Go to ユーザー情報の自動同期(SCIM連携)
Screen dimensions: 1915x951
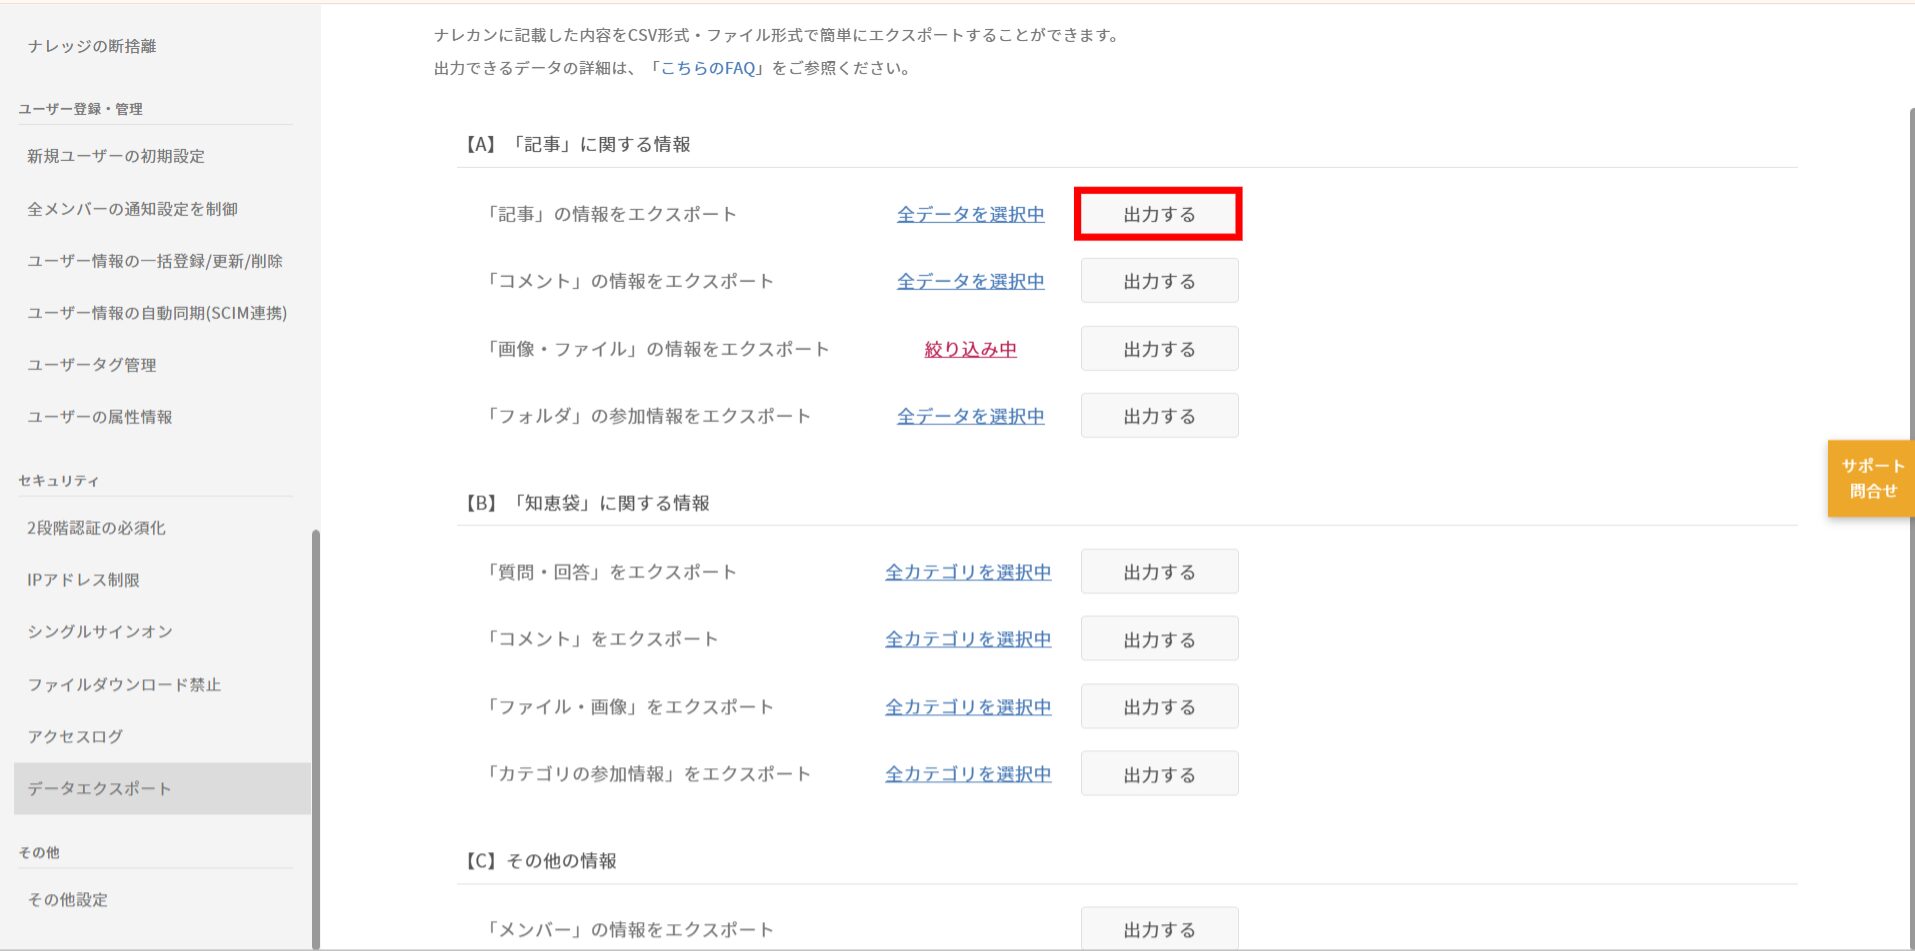pyautogui.click(x=157, y=313)
